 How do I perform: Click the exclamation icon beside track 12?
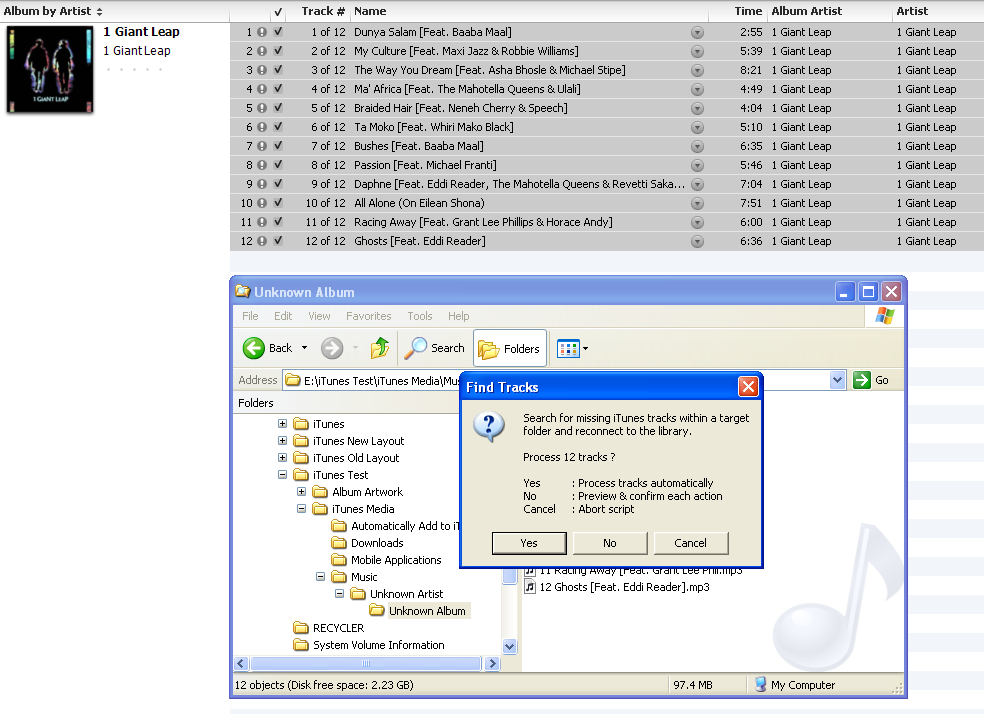click(262, 241)
